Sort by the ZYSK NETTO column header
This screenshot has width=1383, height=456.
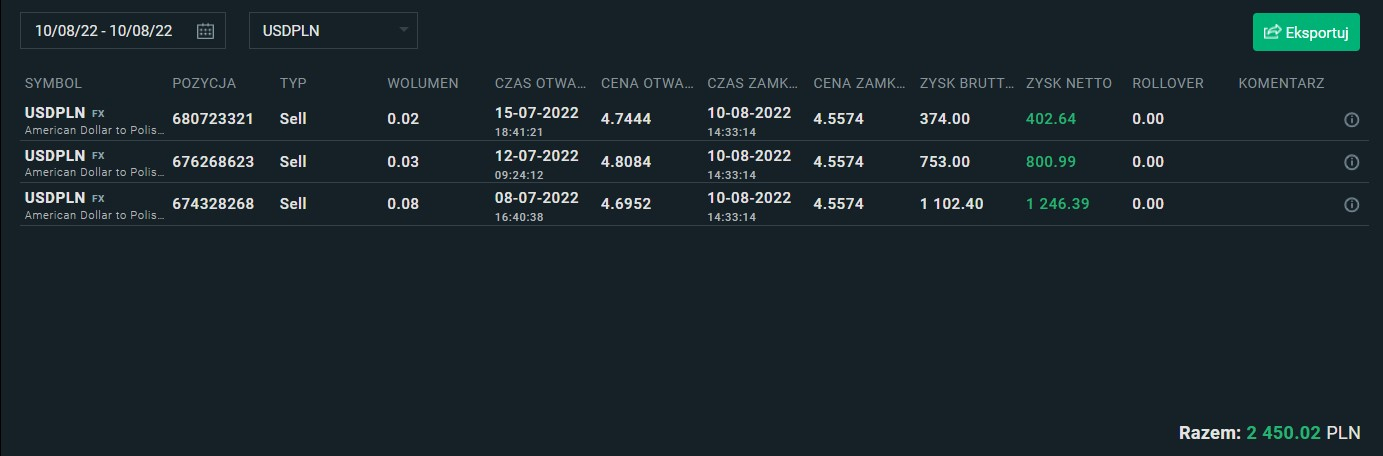click(1069, 83)
